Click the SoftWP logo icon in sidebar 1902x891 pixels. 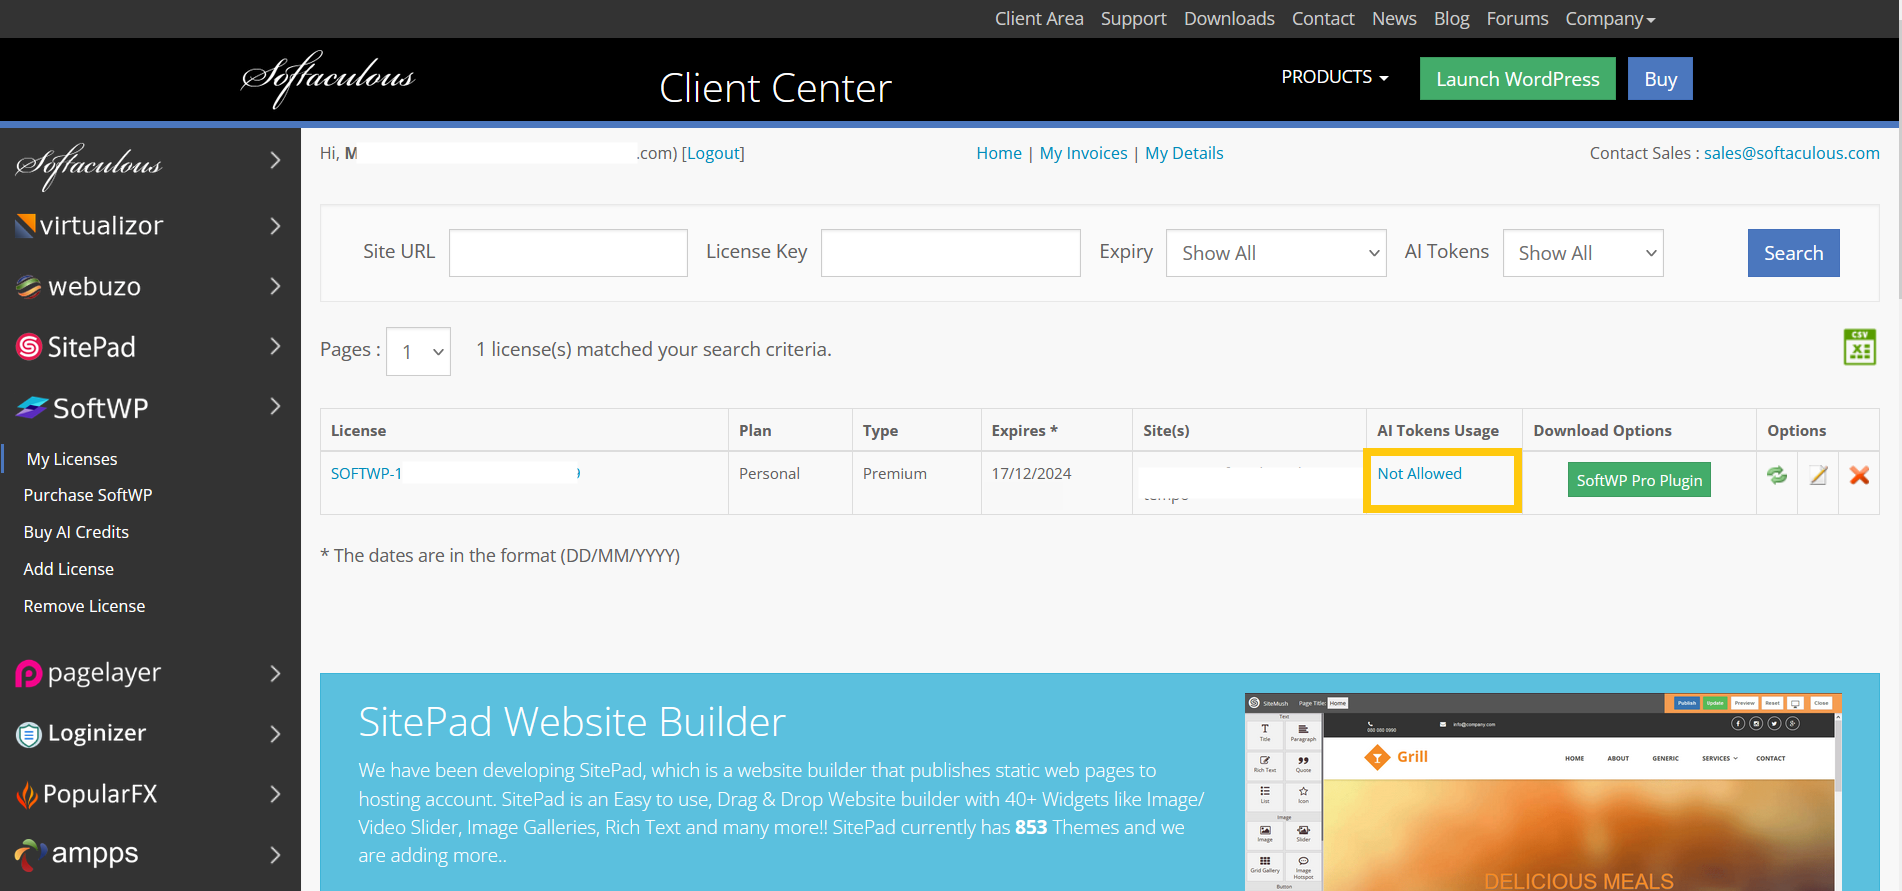point(32,407)
